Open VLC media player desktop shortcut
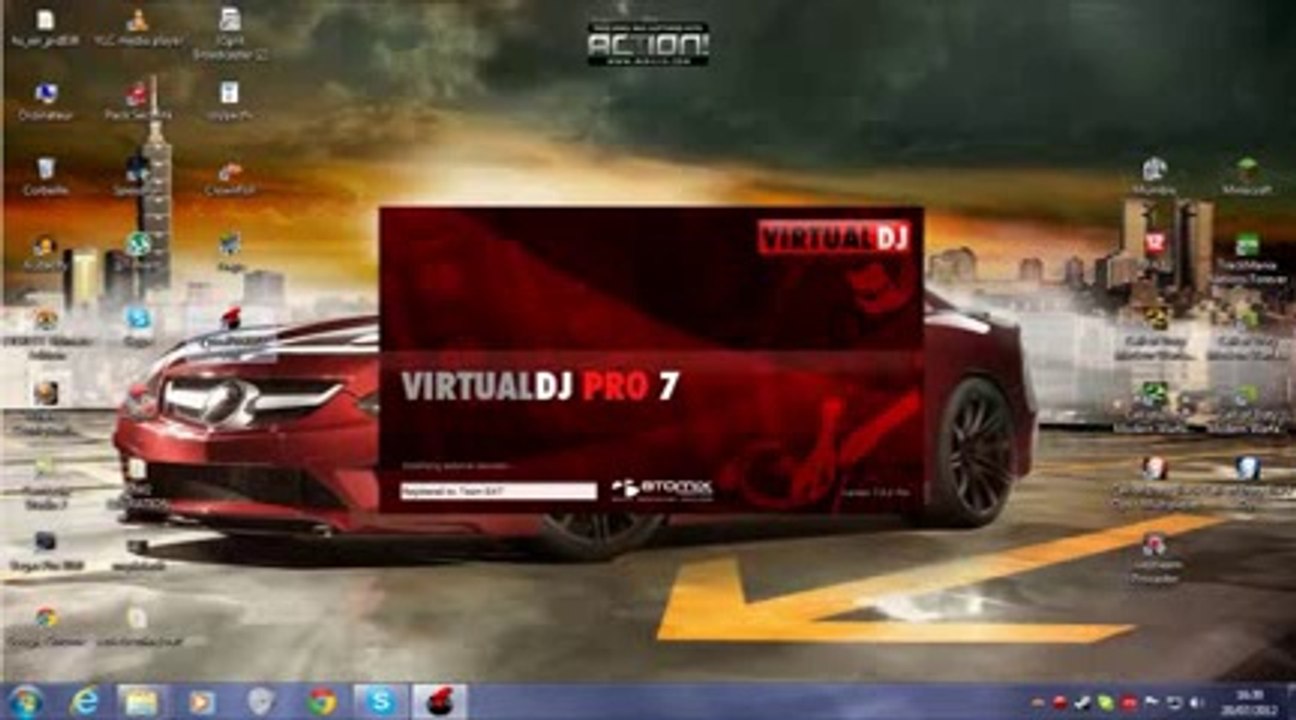 [138, 26]
